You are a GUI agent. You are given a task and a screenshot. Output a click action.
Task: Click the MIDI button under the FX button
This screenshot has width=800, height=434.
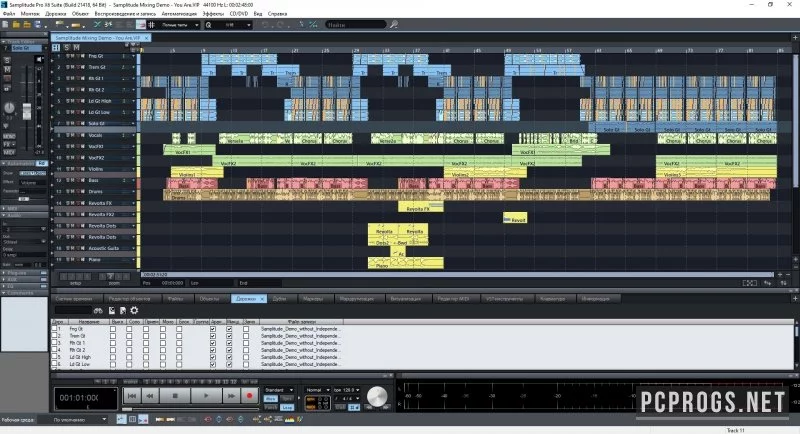pos(9,152)
